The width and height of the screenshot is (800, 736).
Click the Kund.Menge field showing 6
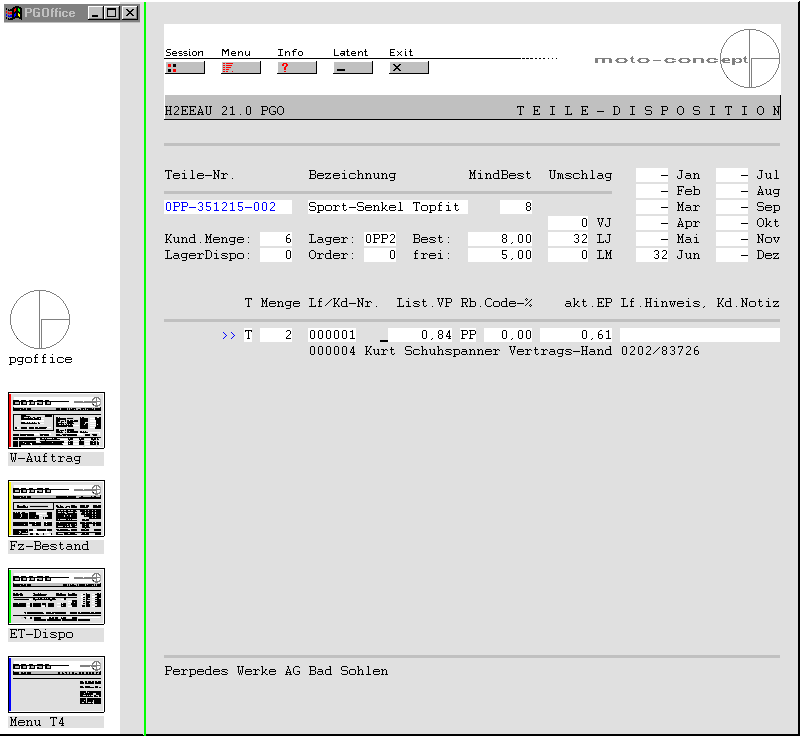277,239
